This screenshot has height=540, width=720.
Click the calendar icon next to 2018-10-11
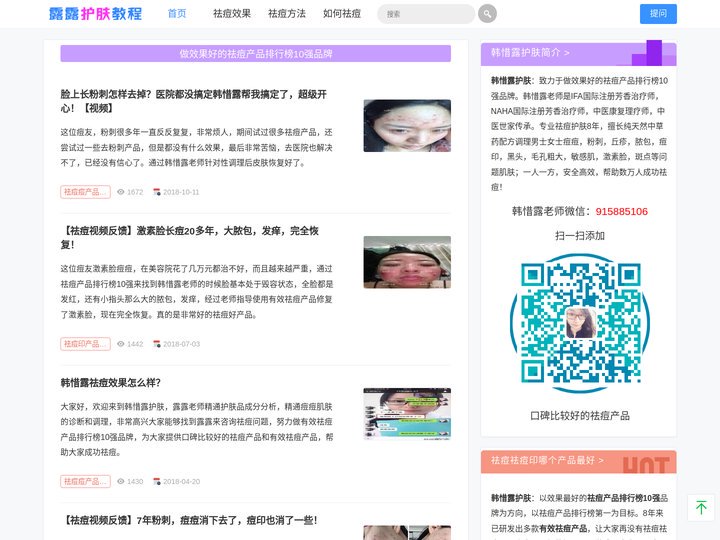tap(157, 192)
